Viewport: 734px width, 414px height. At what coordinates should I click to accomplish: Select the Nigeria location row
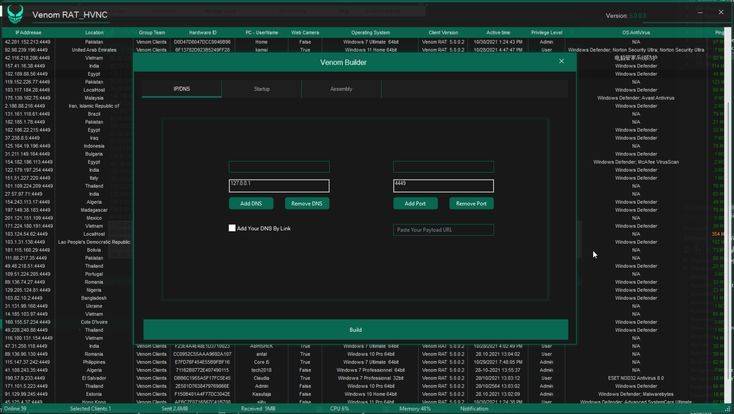point(94,290)
